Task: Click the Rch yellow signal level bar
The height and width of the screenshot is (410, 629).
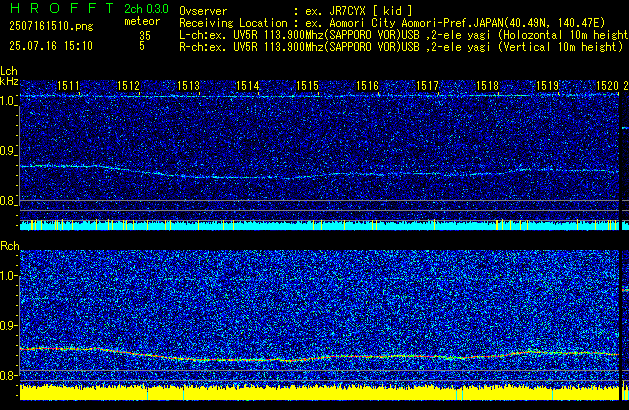Action: click(x=319, y=392)
